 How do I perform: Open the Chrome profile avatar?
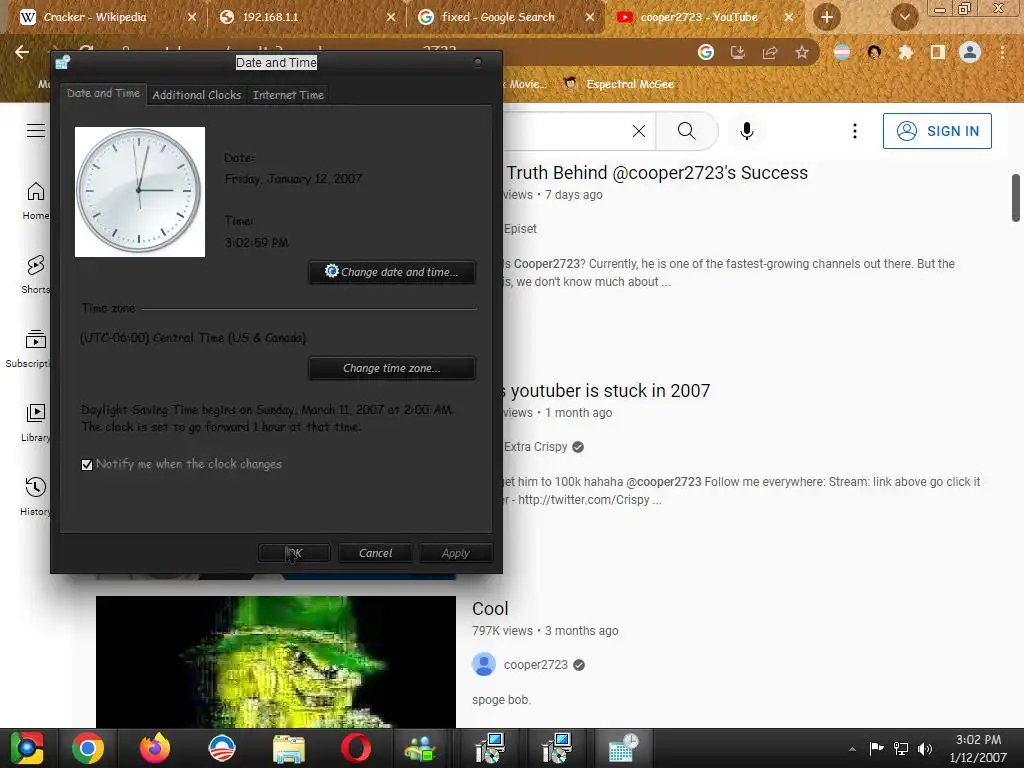970,52
